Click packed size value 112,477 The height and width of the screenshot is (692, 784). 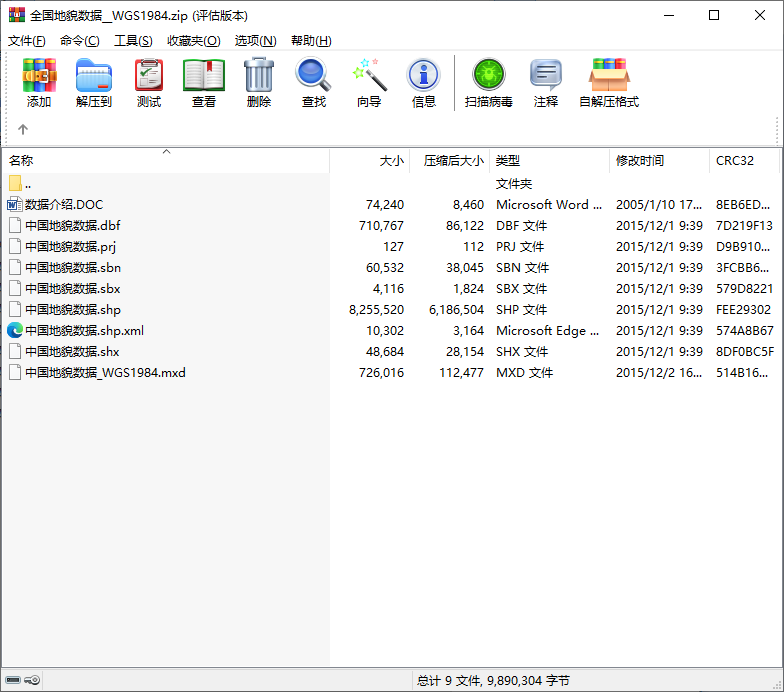462,372
